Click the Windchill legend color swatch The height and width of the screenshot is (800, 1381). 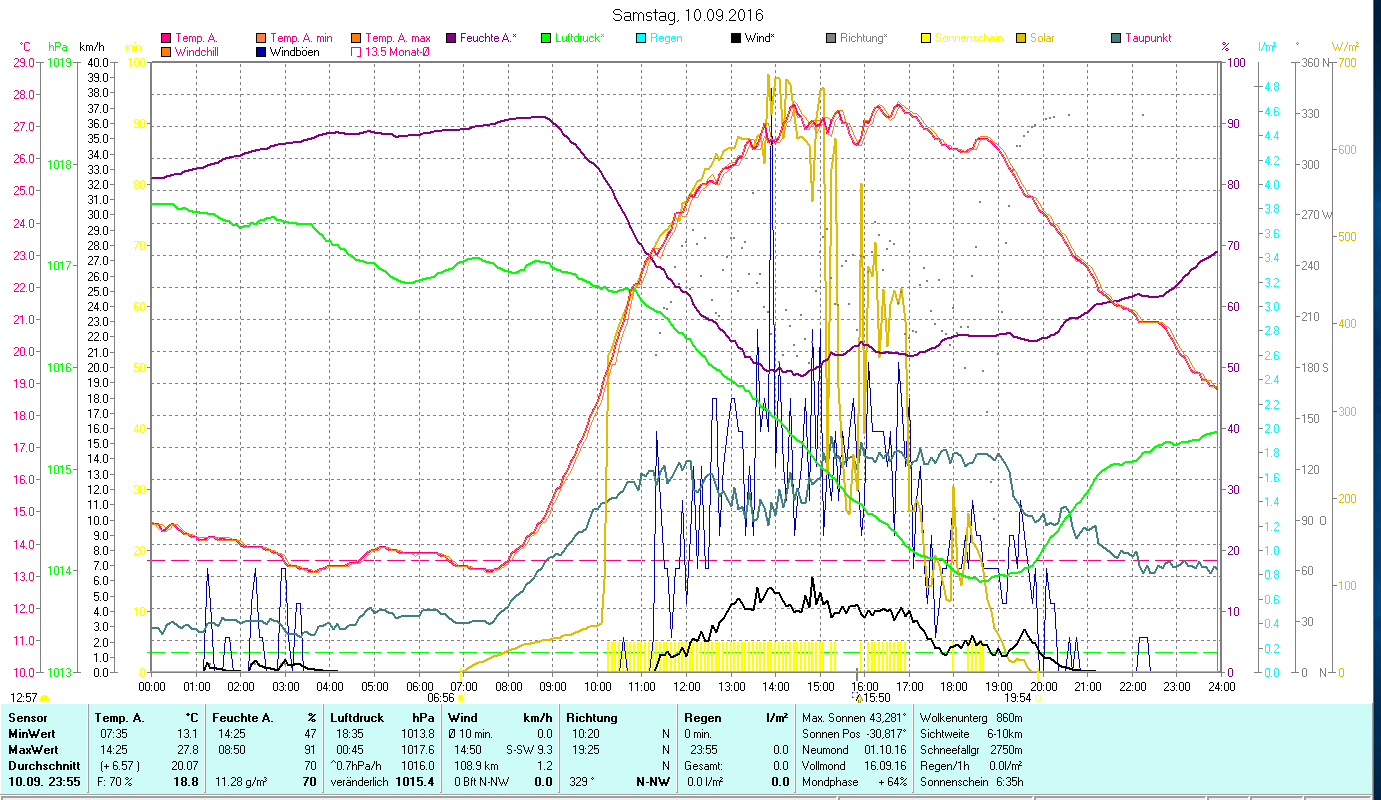pyautogui.click(x=166, y=52)
